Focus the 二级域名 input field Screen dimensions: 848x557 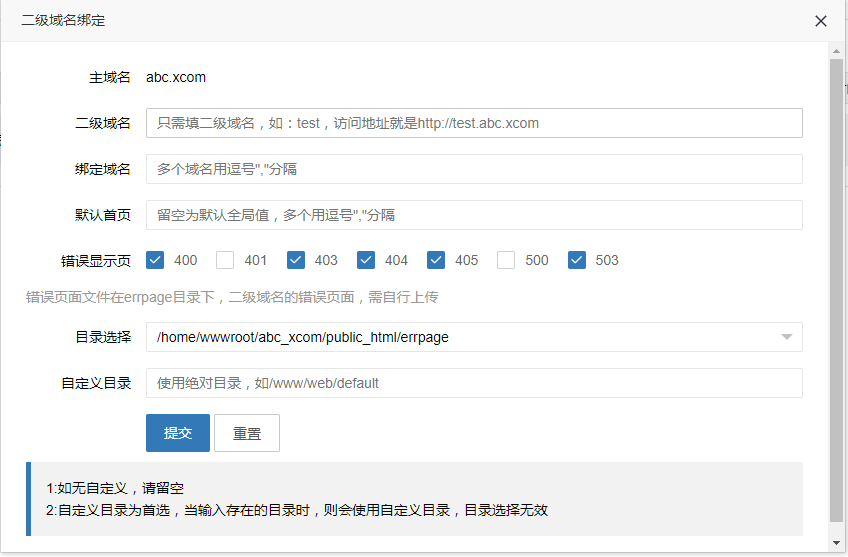pyautogui.click(x=473, y=123)
